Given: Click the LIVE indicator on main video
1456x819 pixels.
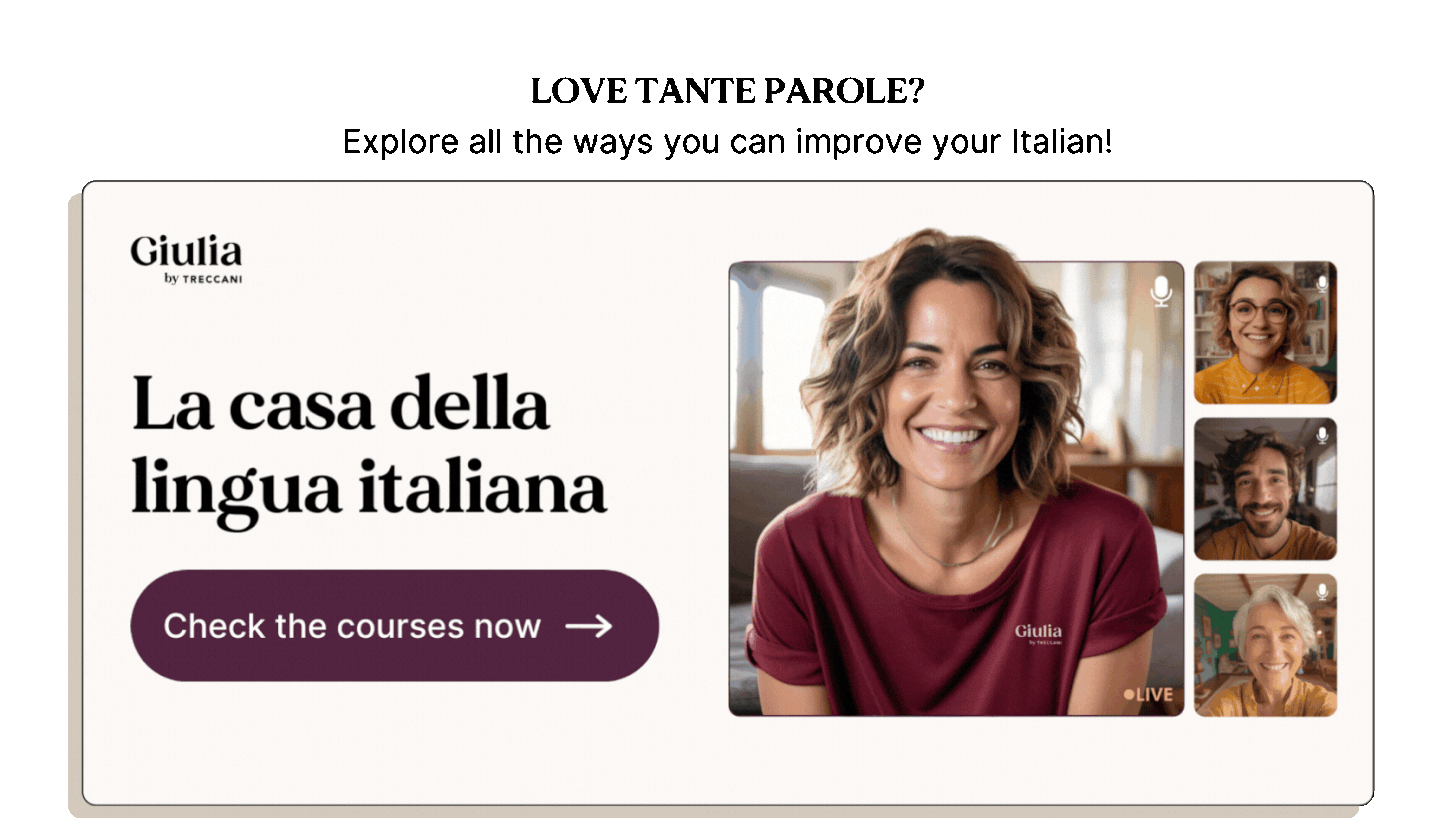Looking at the screenshot, I should (1148, 694).
